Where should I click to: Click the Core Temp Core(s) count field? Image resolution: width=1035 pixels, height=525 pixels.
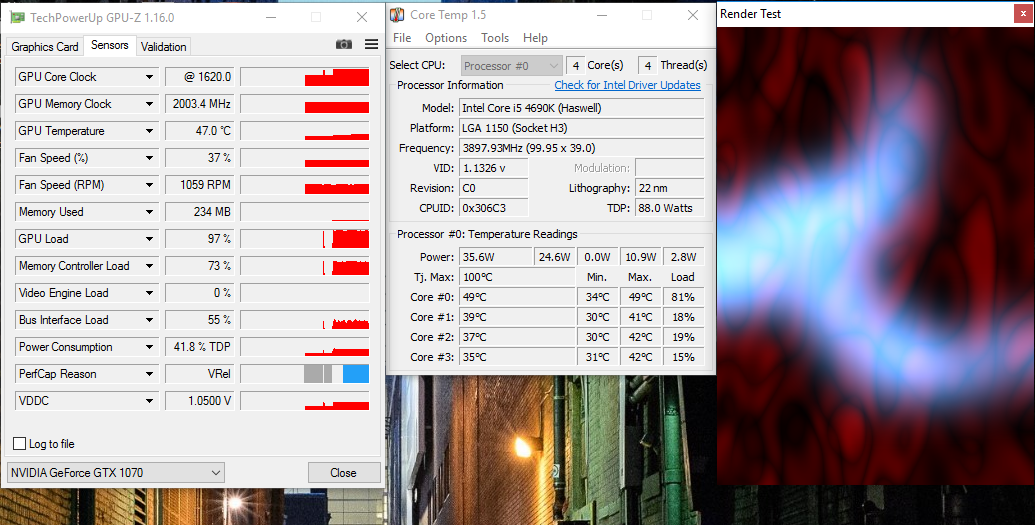click(x=576, y=65)
